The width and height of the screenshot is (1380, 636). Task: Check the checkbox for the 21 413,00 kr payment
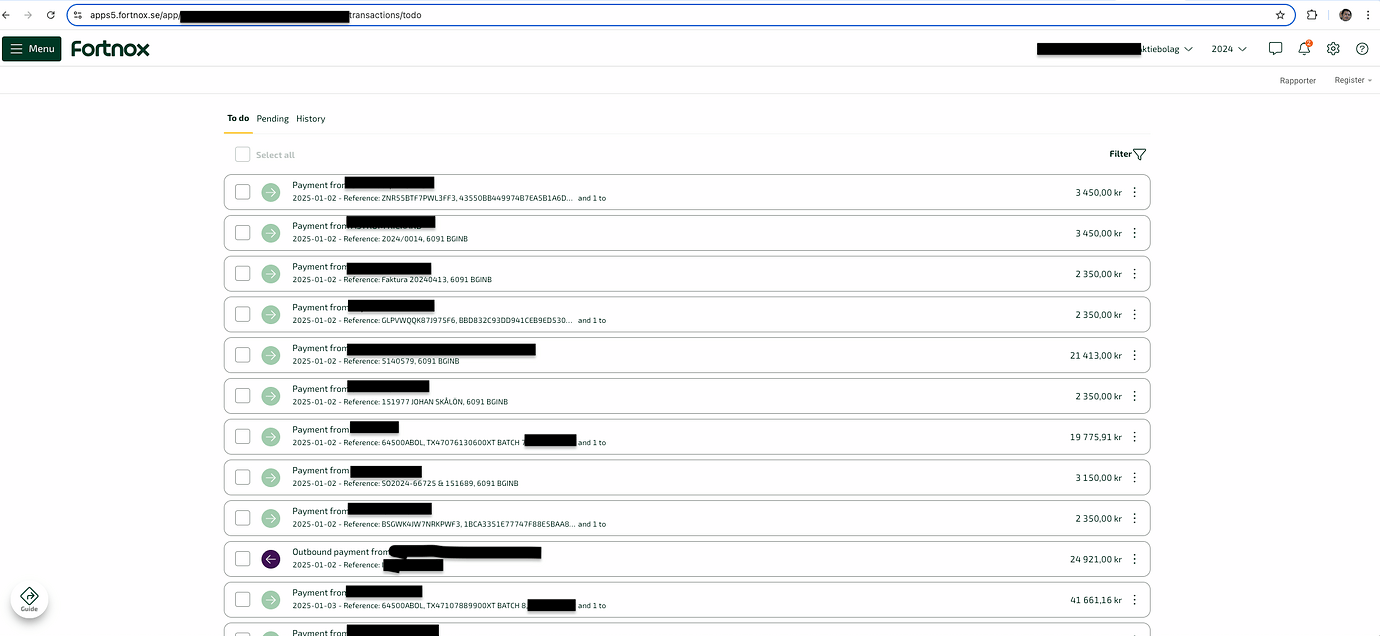click(242, 354)
